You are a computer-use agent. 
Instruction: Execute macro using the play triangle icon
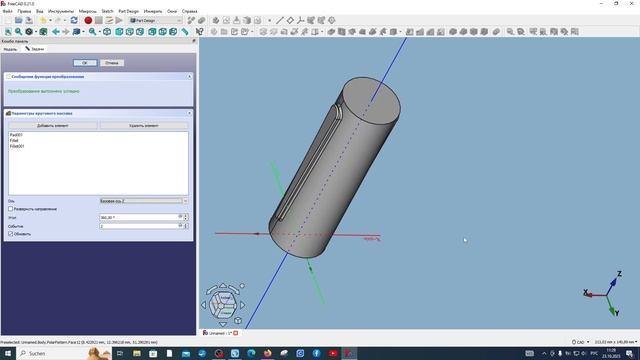click(119, 20)
